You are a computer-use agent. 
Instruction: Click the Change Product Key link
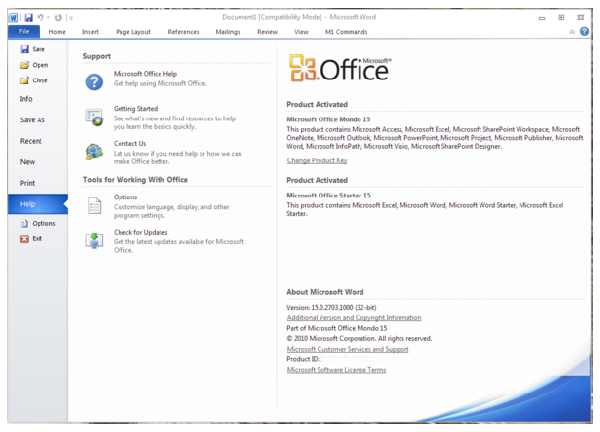coord(317,160)
